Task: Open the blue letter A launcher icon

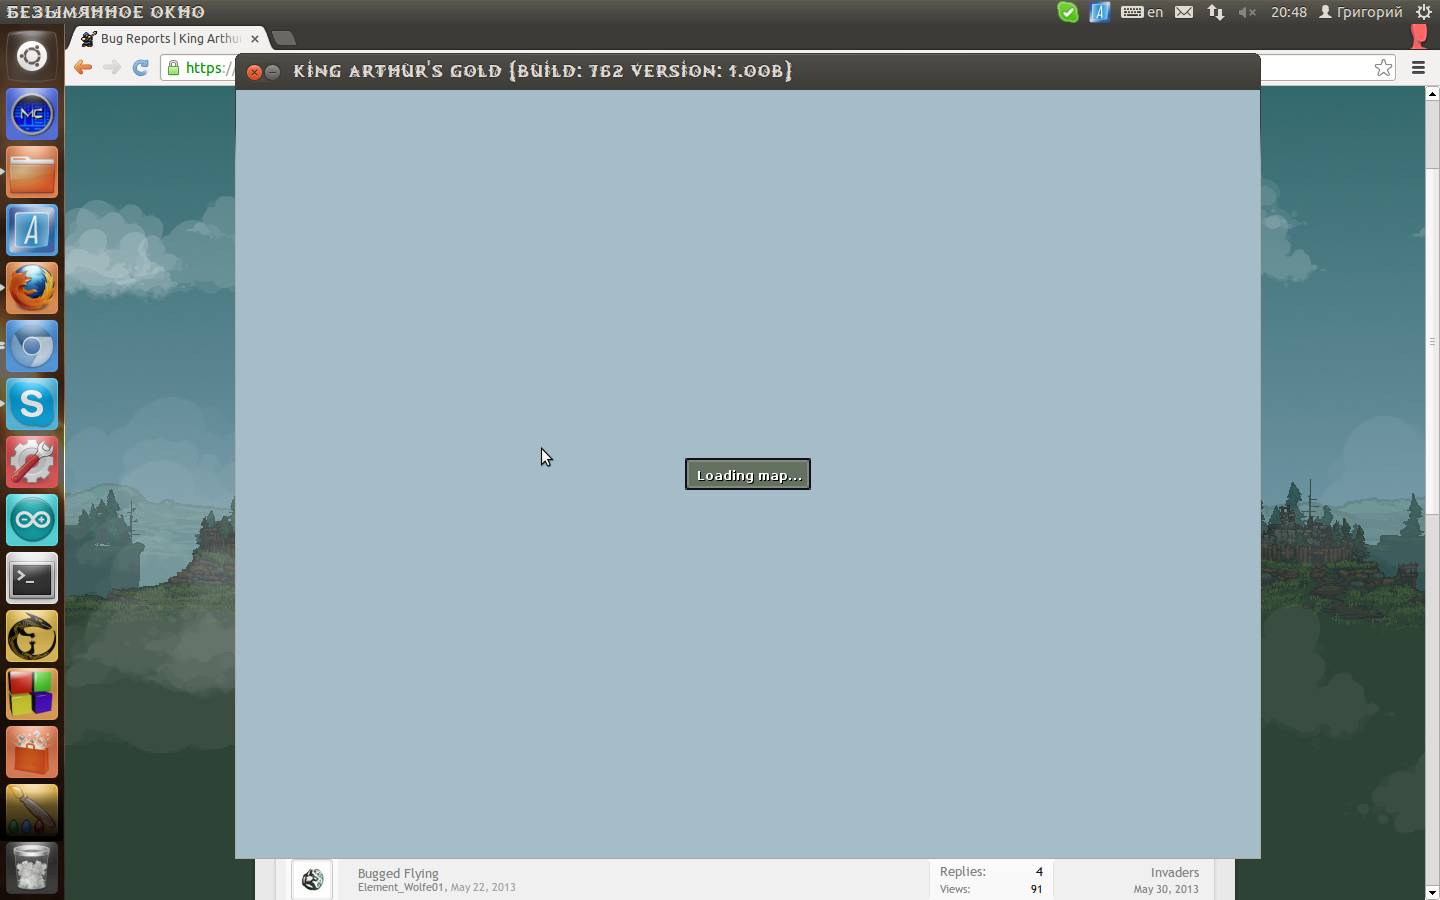Action: click(32, 230)
